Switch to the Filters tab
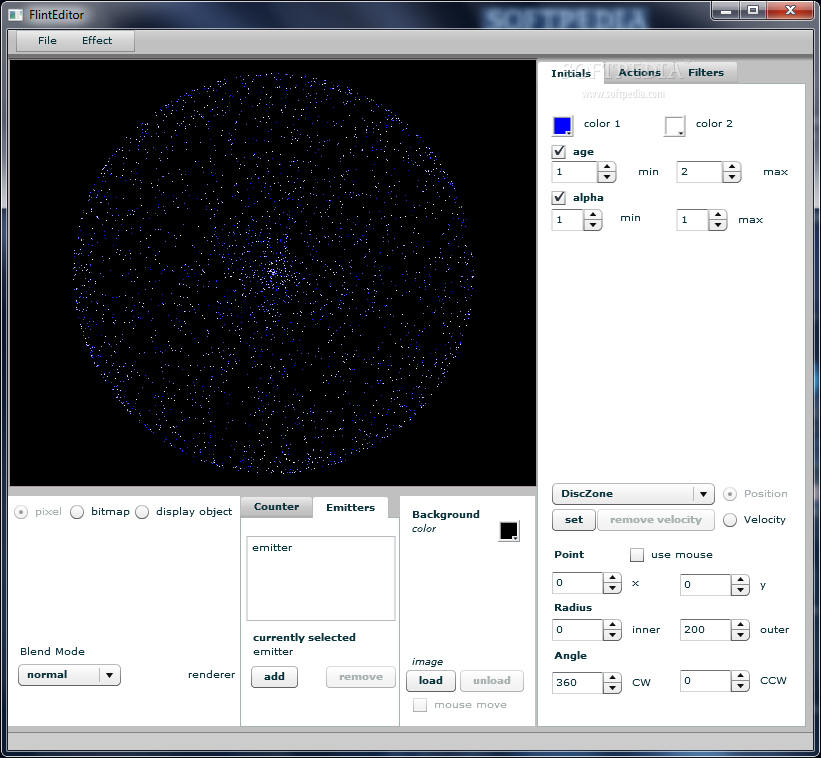 706,72
